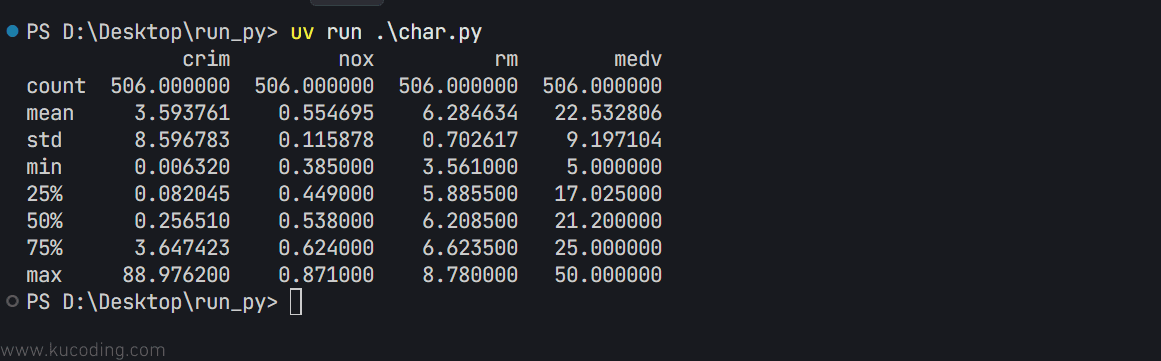Click the dark tab stub at top
Viewport: 1161px width, 361px height.
(347, 2)
